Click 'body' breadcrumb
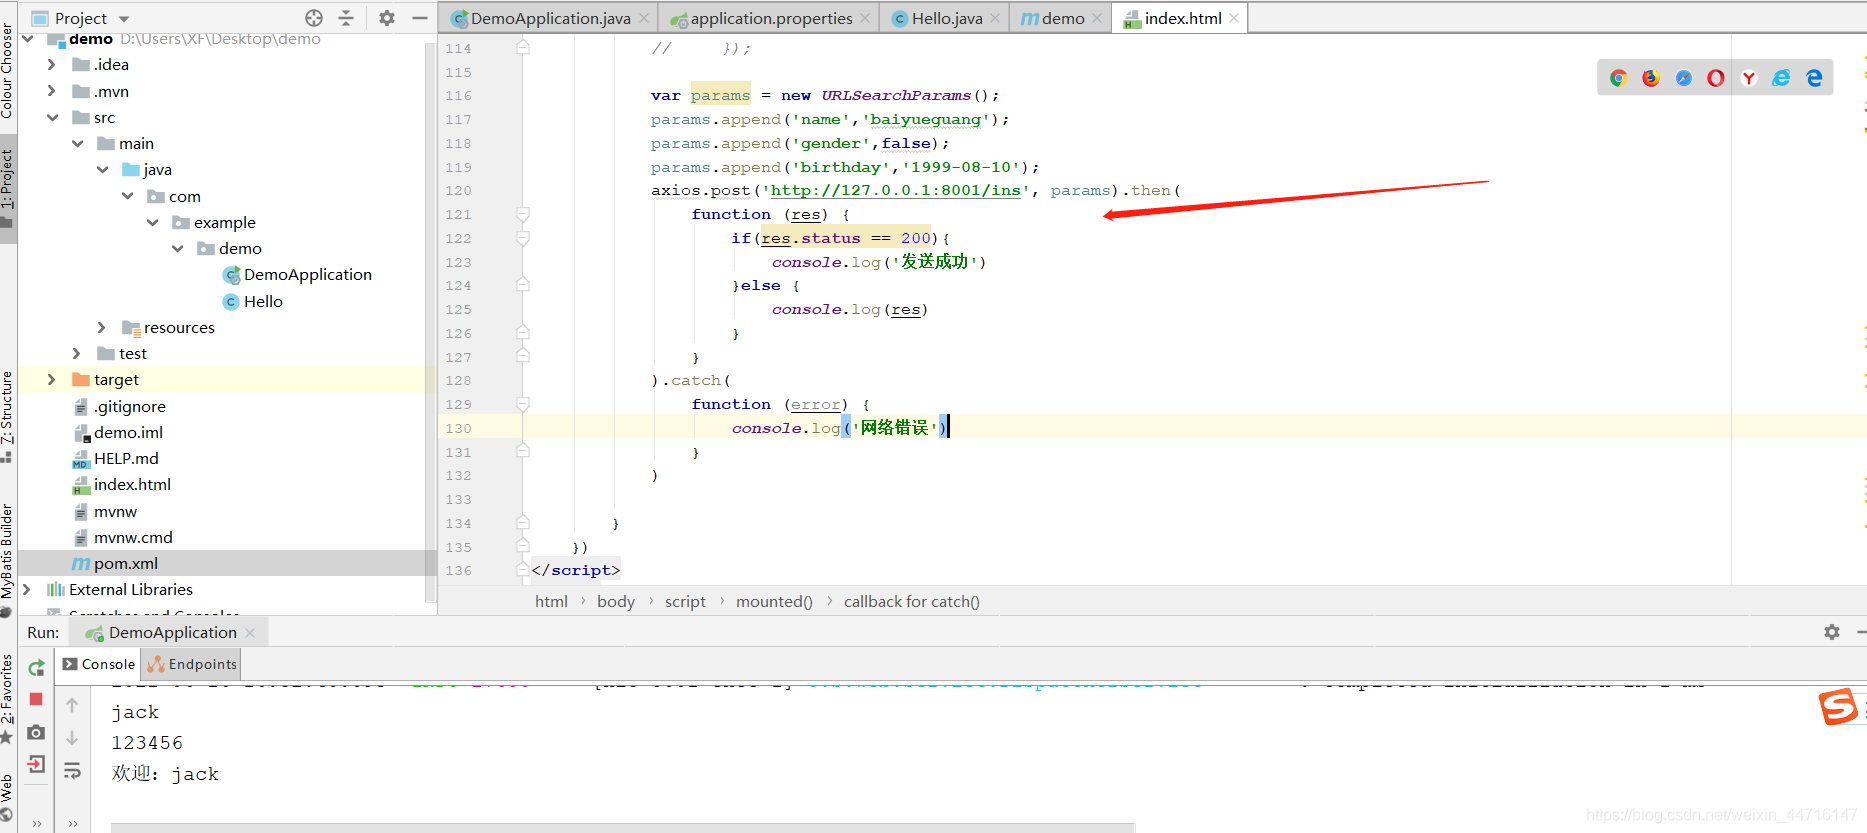Viewport: 1867px width, 833px height. click(616, 601)
